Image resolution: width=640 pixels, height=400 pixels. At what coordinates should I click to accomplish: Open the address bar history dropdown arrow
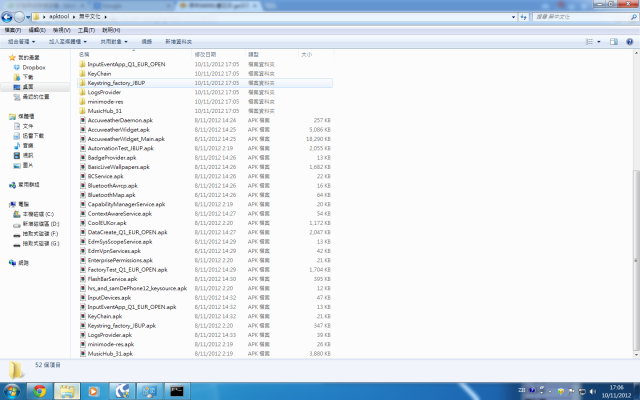(x=513, y=17)
